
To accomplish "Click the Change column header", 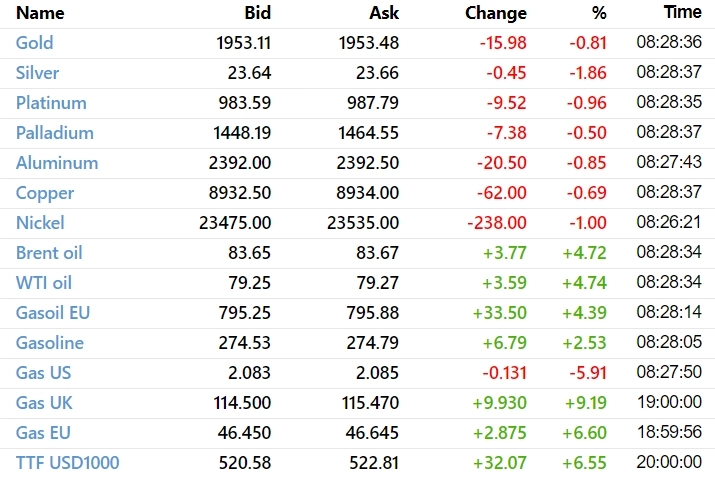I will coord(496,13).
